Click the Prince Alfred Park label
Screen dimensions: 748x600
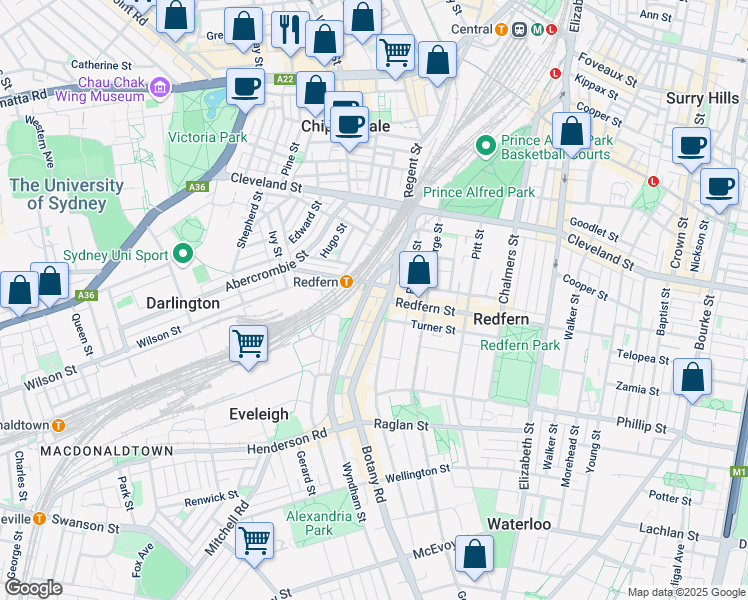[x=479, y=192]
